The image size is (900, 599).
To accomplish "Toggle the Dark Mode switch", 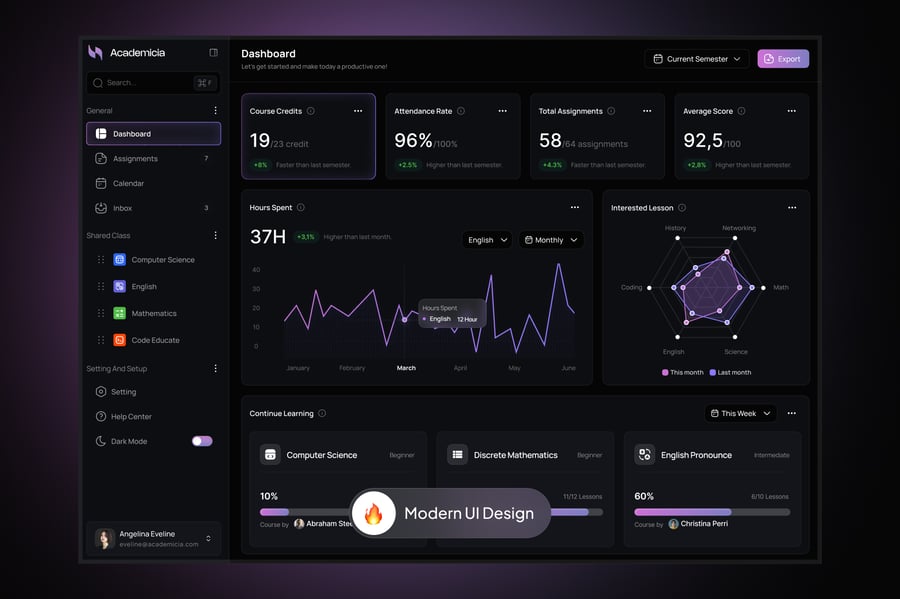I will coord(202,441).
